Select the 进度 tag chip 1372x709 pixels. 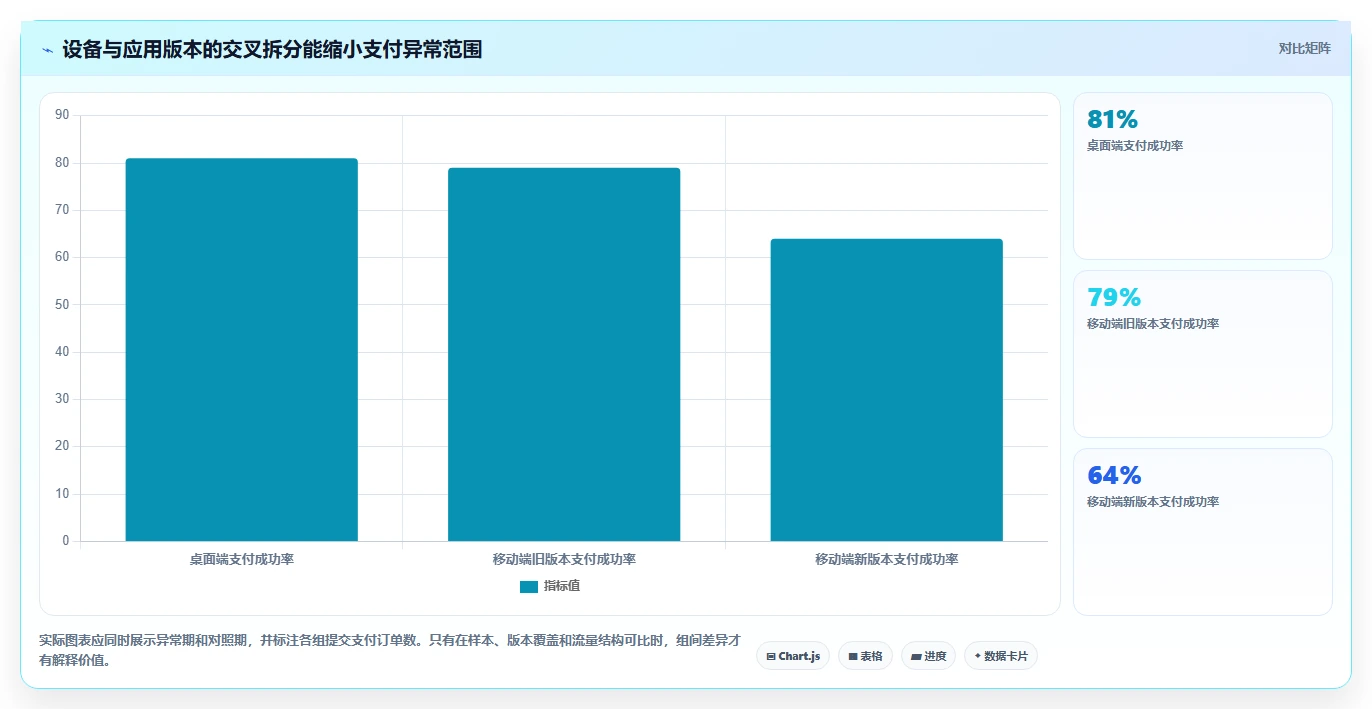coord(928,656)
